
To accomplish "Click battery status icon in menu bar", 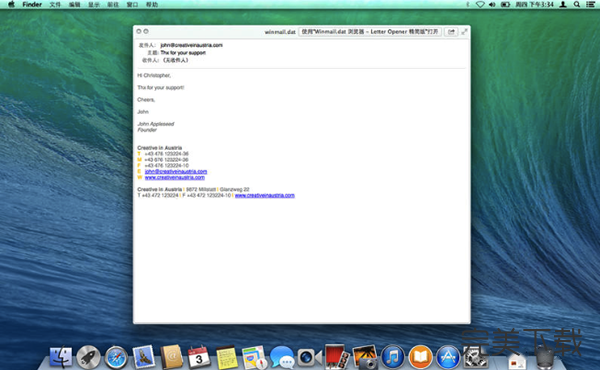I will pyautogui.click(x=505, y=5).
